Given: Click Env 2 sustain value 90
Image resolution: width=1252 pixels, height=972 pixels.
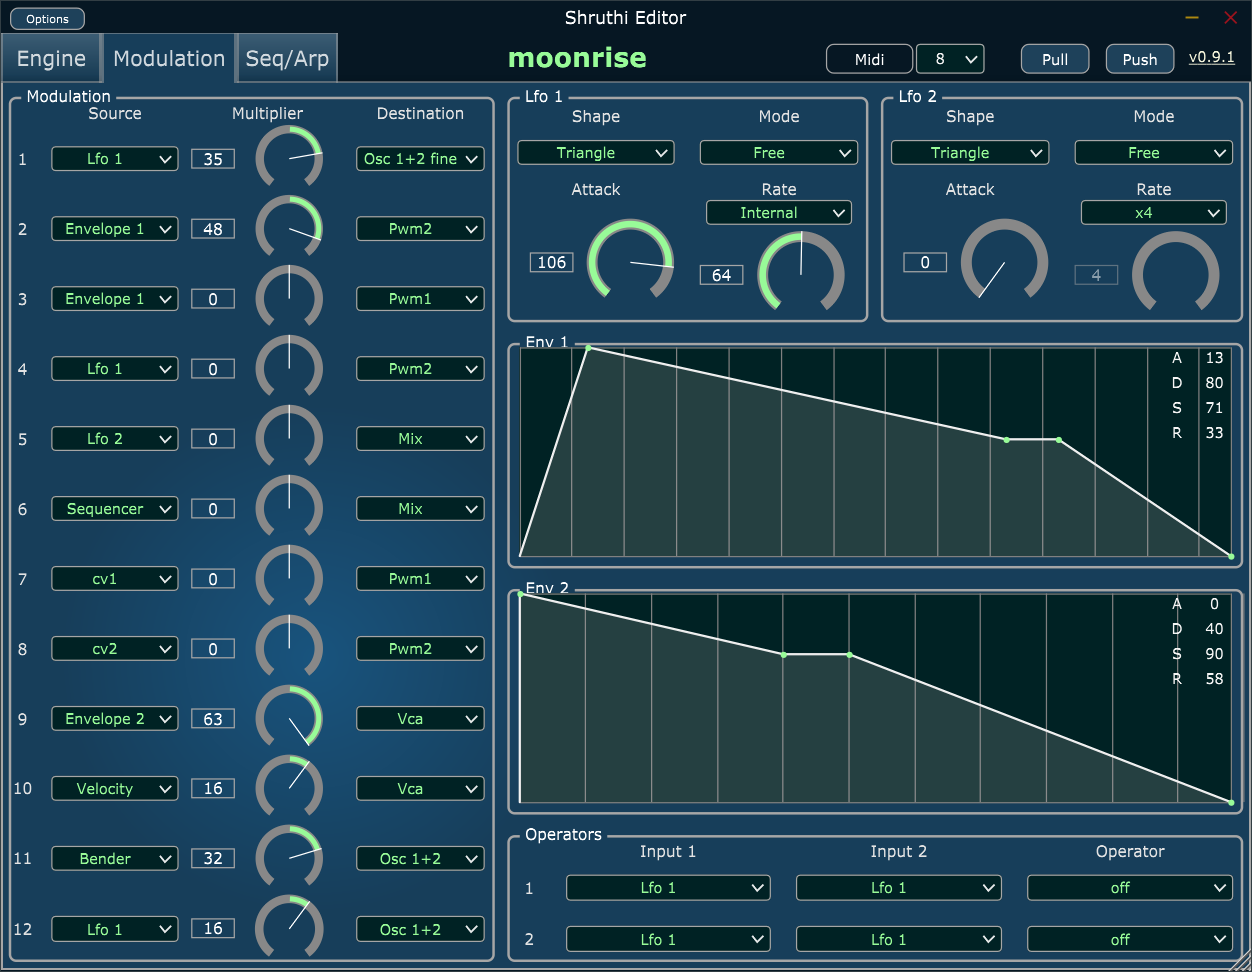Looking at the screenshot, I should coord(1214,654).
